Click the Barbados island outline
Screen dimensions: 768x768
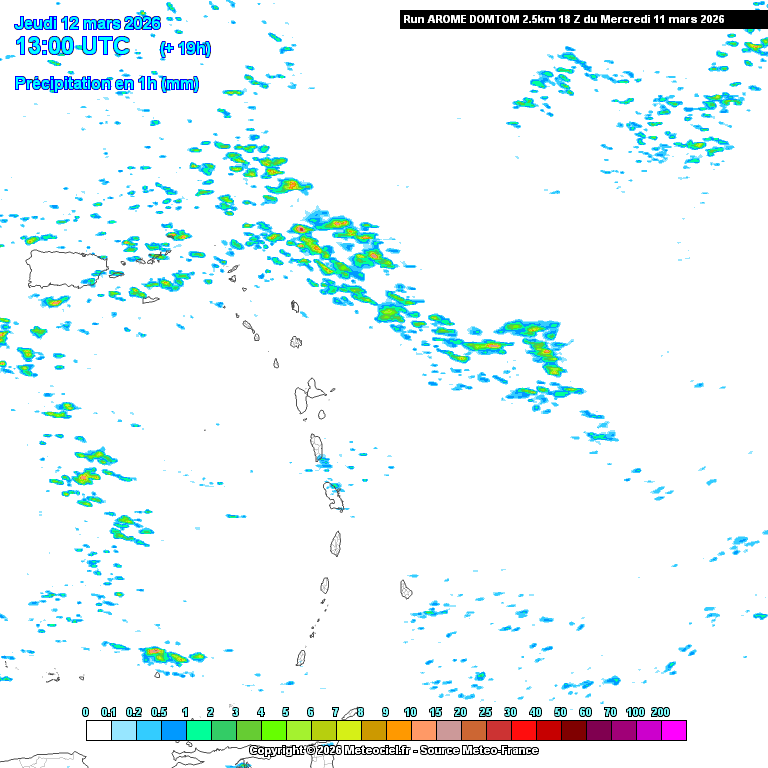coord(407,589)
